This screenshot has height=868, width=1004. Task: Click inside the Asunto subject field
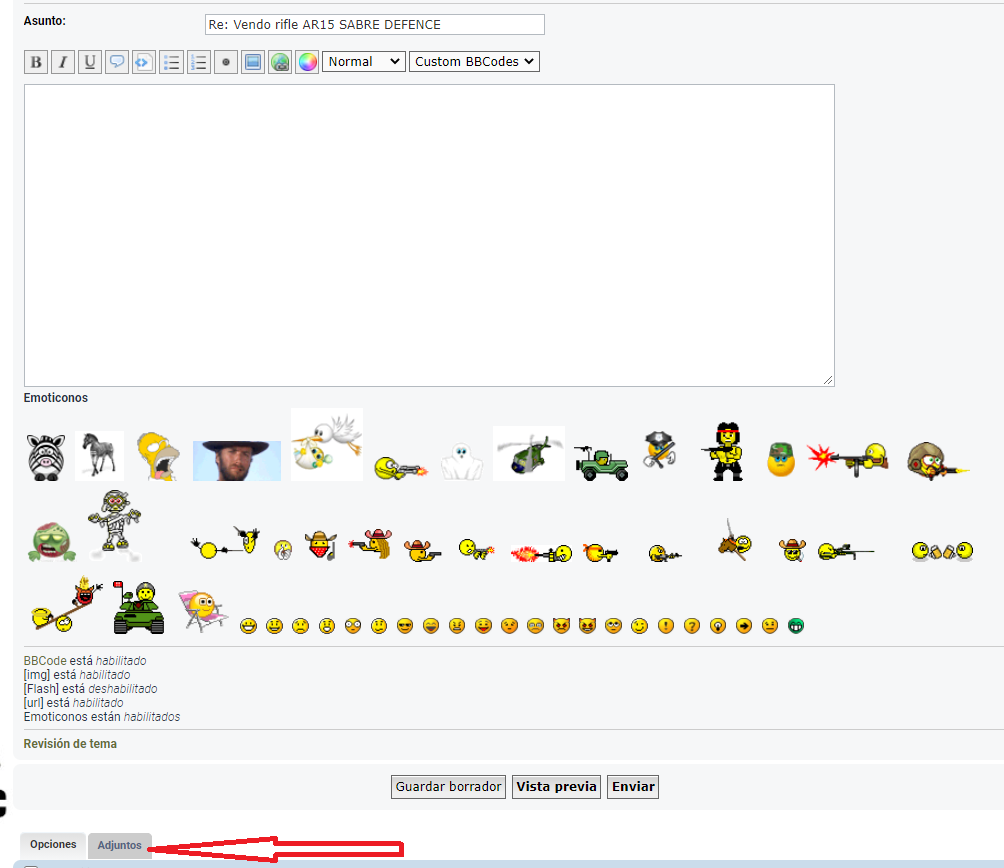[x=374, y=24]
